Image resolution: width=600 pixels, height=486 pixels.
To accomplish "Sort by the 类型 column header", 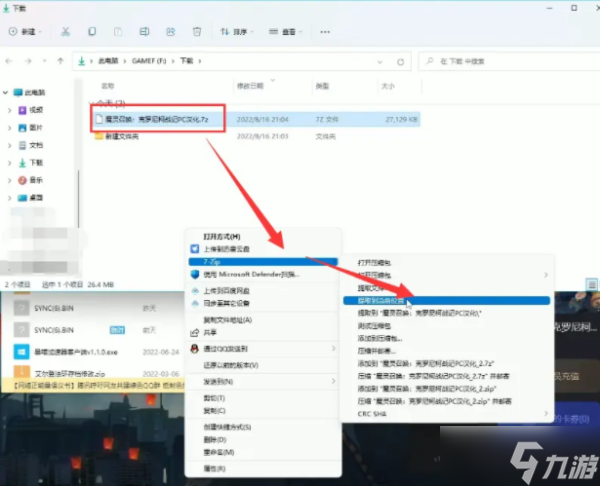I will coord(322,86).
